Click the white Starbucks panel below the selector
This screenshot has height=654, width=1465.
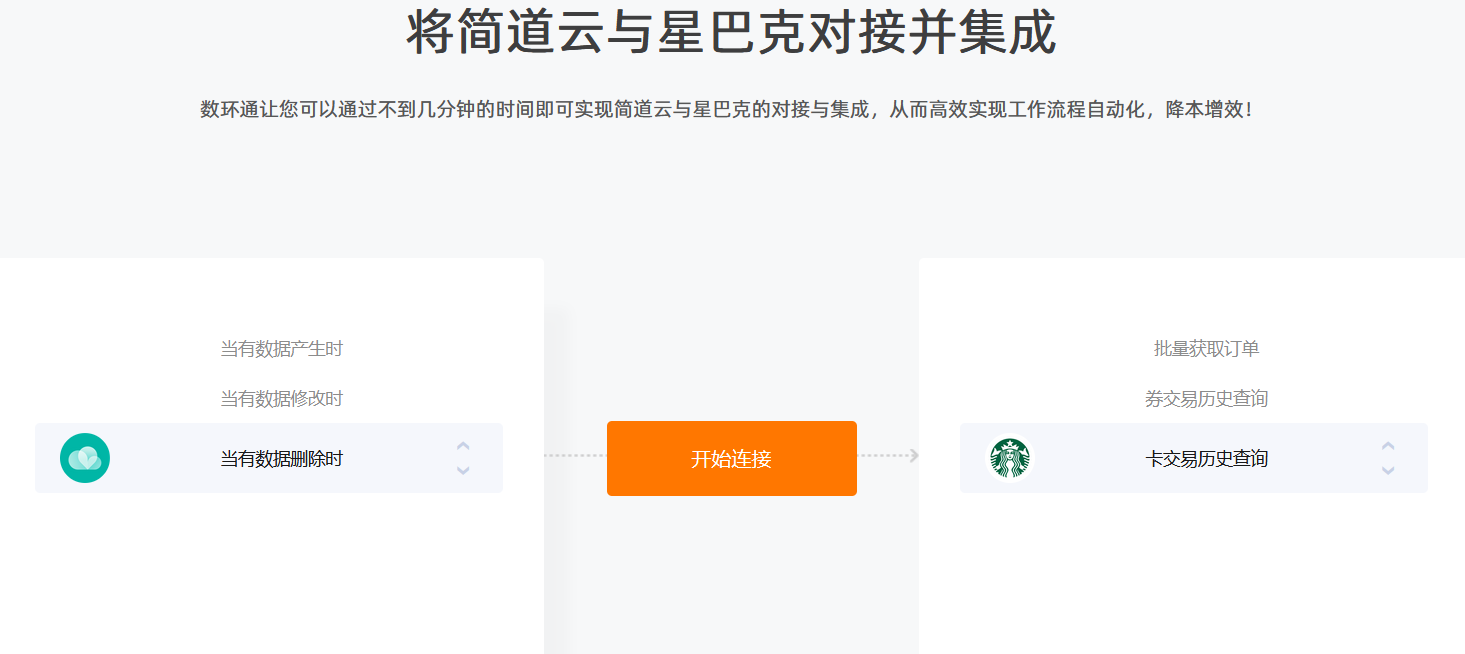(1192, 574)
